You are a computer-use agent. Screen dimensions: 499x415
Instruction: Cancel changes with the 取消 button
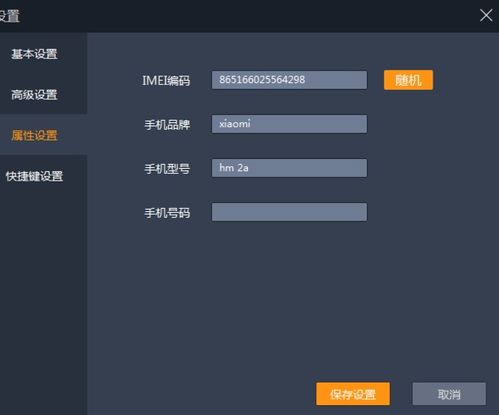tap(449, 394)
